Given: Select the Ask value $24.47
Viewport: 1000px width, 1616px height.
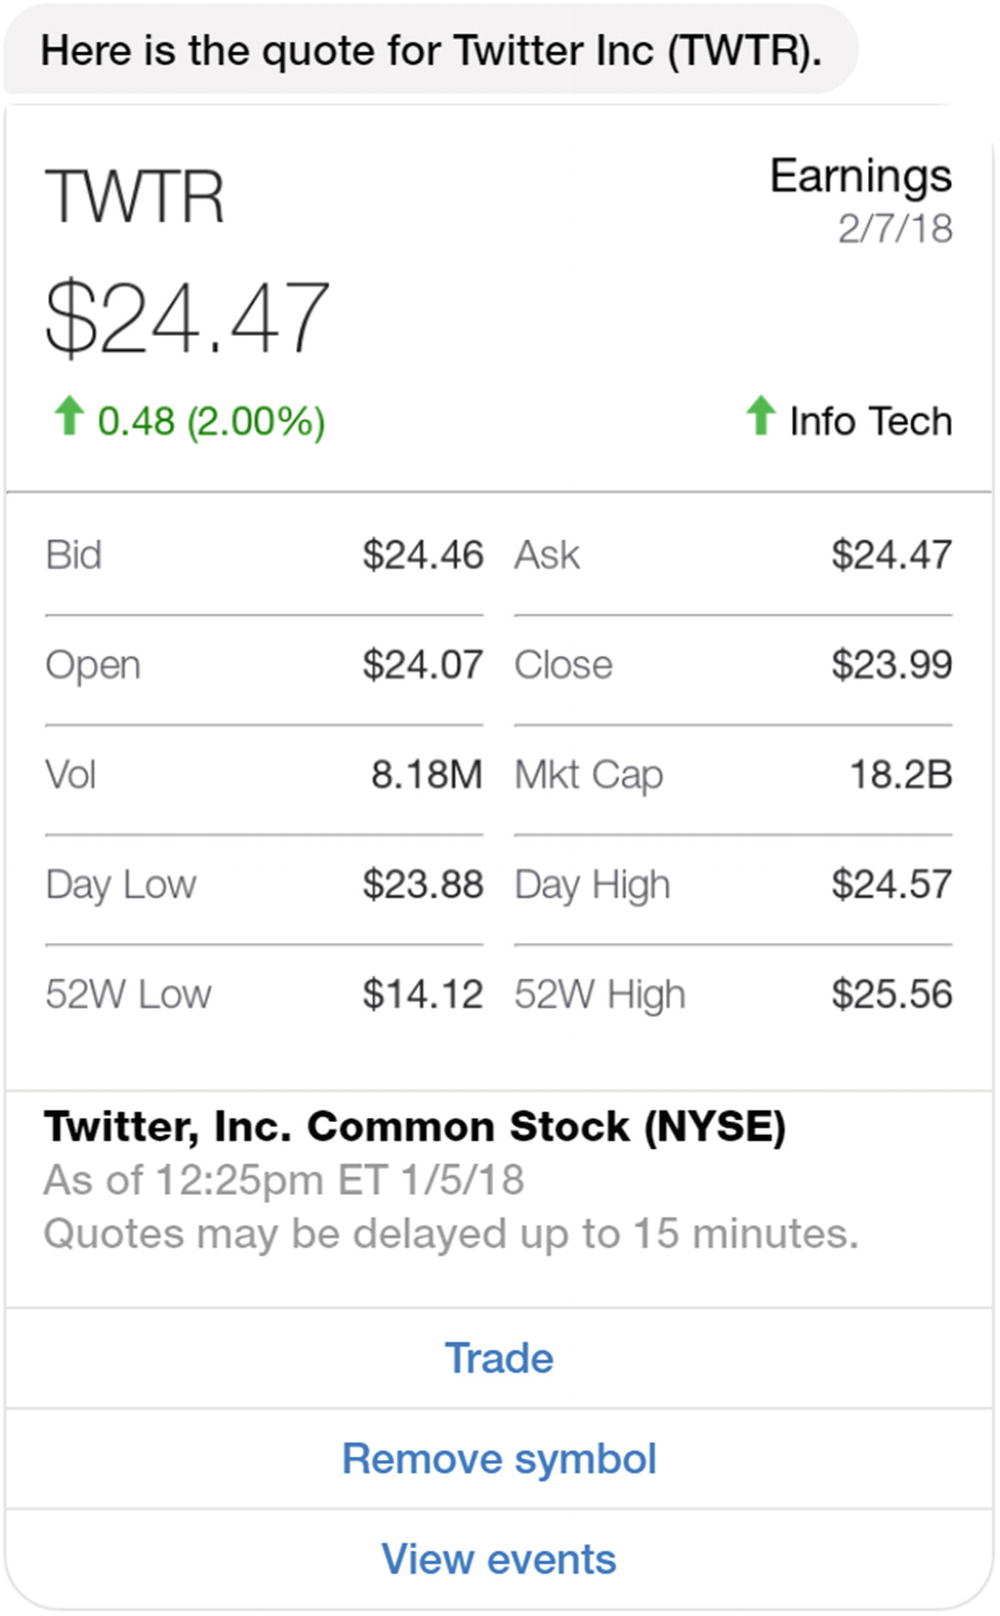Looking at the screenshot, I should tap(891, 555).
